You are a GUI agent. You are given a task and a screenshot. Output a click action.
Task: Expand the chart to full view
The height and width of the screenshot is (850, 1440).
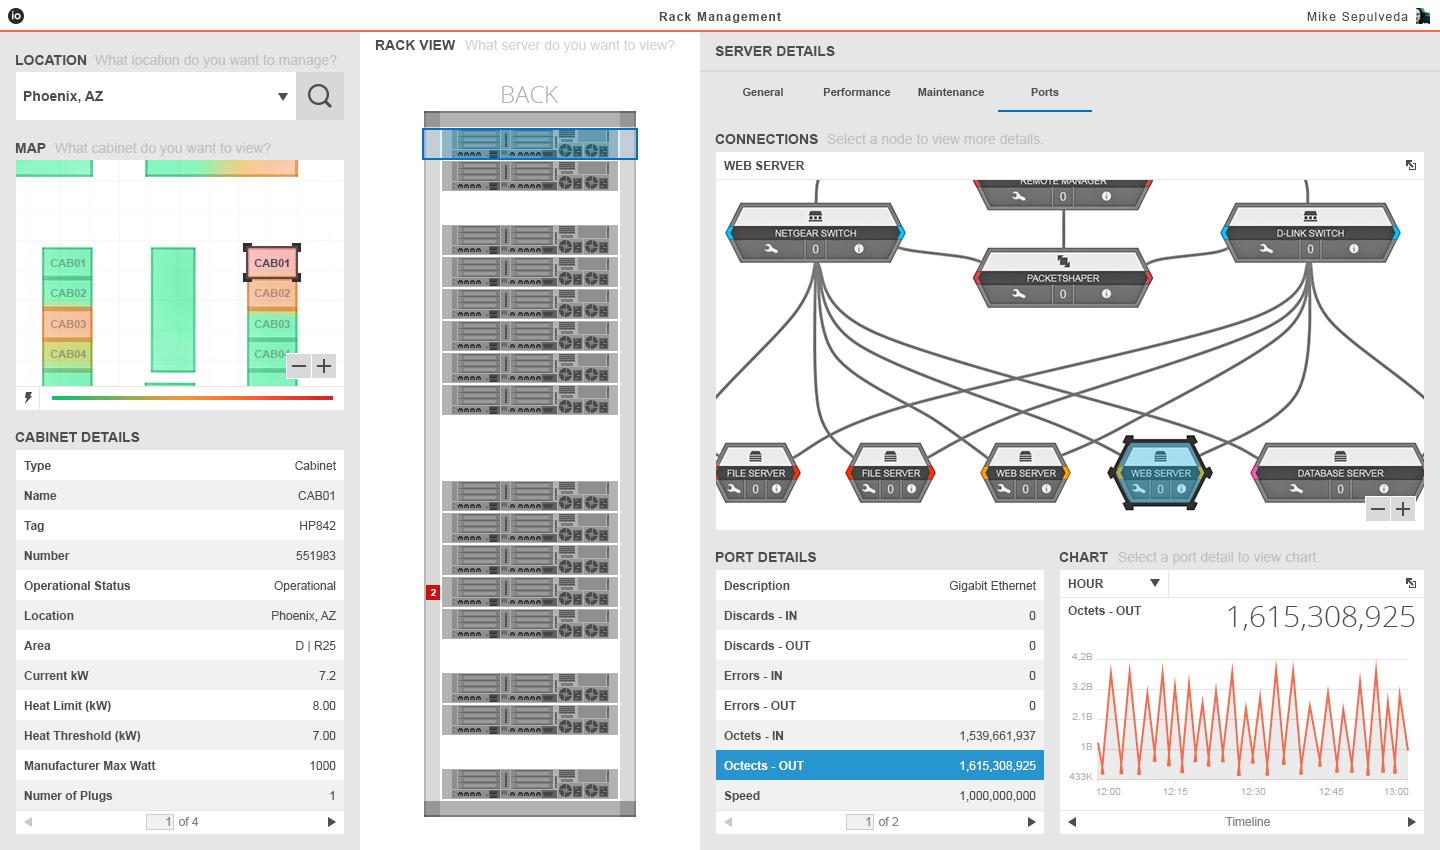(x=1410, y=584)
